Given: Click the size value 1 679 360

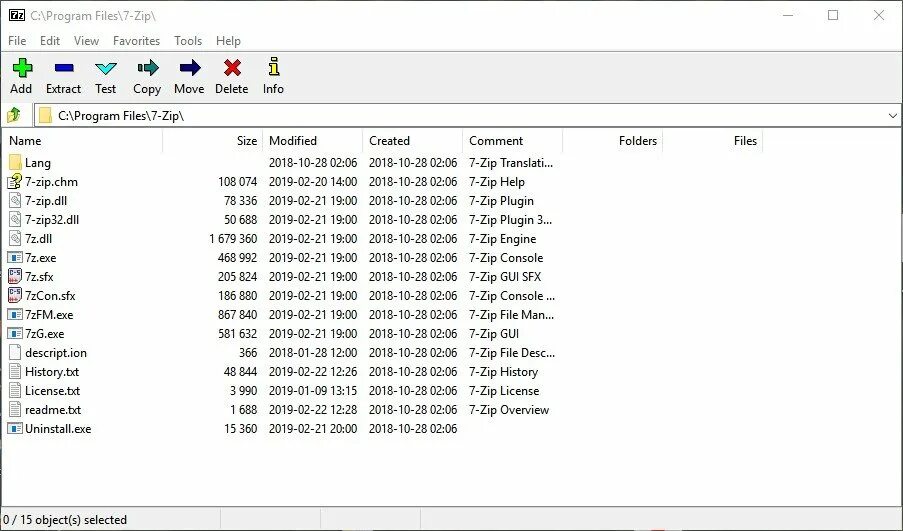Looking at the screenshot, I should coord(233,239).
